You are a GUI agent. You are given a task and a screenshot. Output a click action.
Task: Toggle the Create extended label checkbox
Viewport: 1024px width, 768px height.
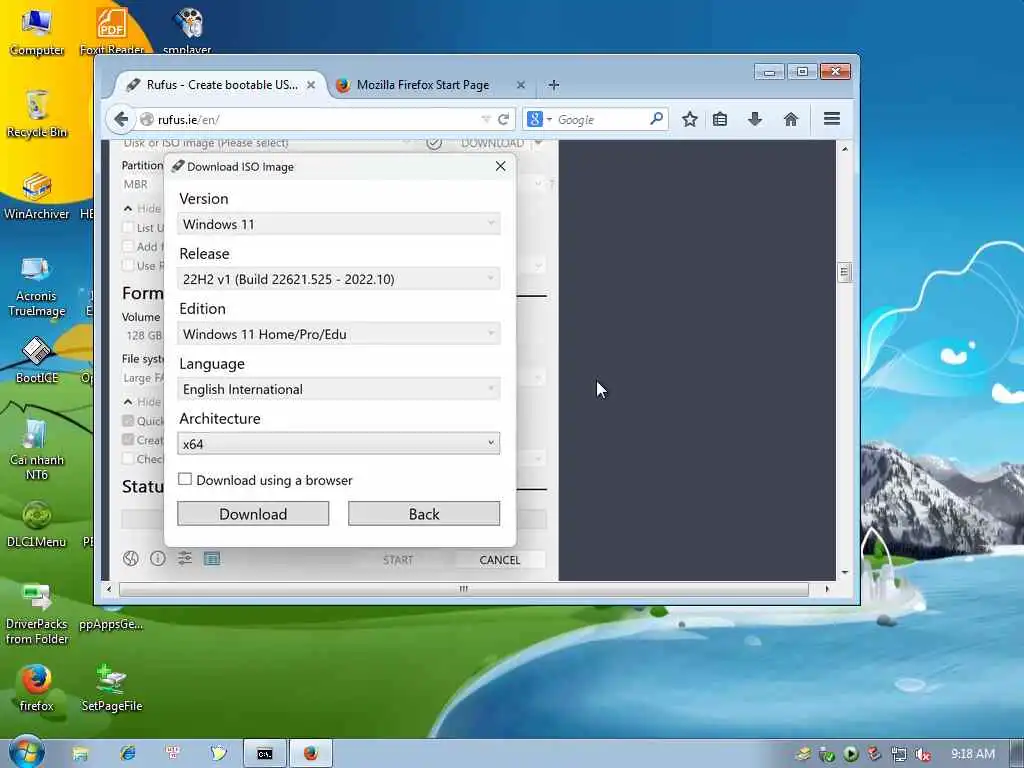[128, 440]
